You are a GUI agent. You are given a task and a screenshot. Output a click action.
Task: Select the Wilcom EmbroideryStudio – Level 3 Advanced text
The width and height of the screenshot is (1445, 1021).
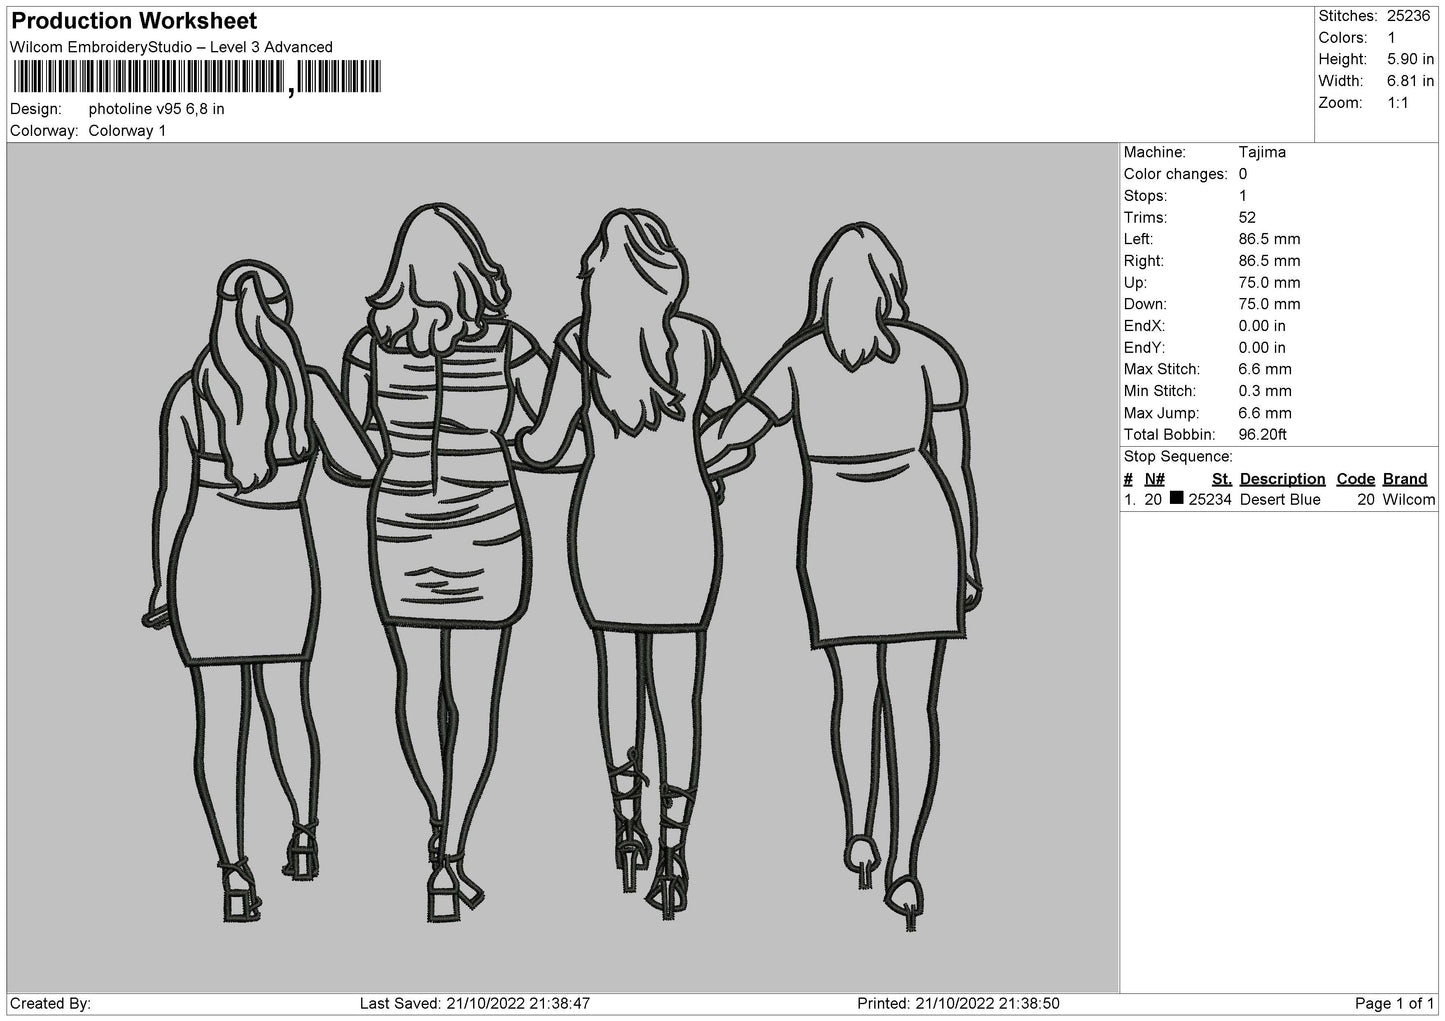click(x=171, y=47)
